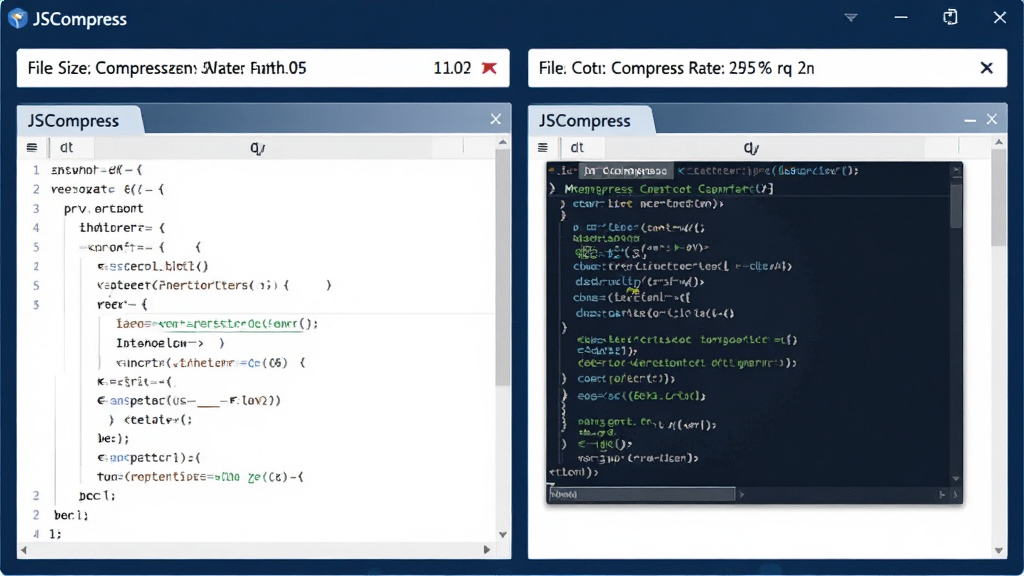Click the left panel 'dt' button
This screenshot has height=576, width=1024.
(x=67, y=148)
